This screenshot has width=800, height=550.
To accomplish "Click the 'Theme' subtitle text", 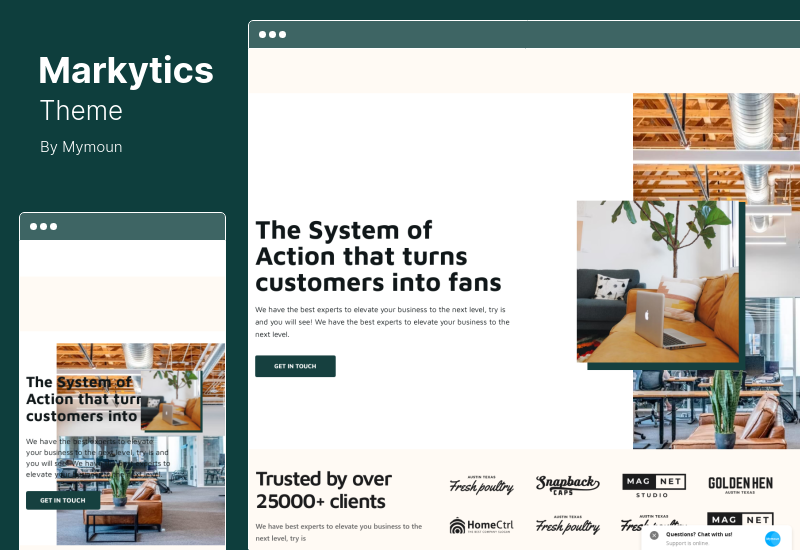I will 81,110.
